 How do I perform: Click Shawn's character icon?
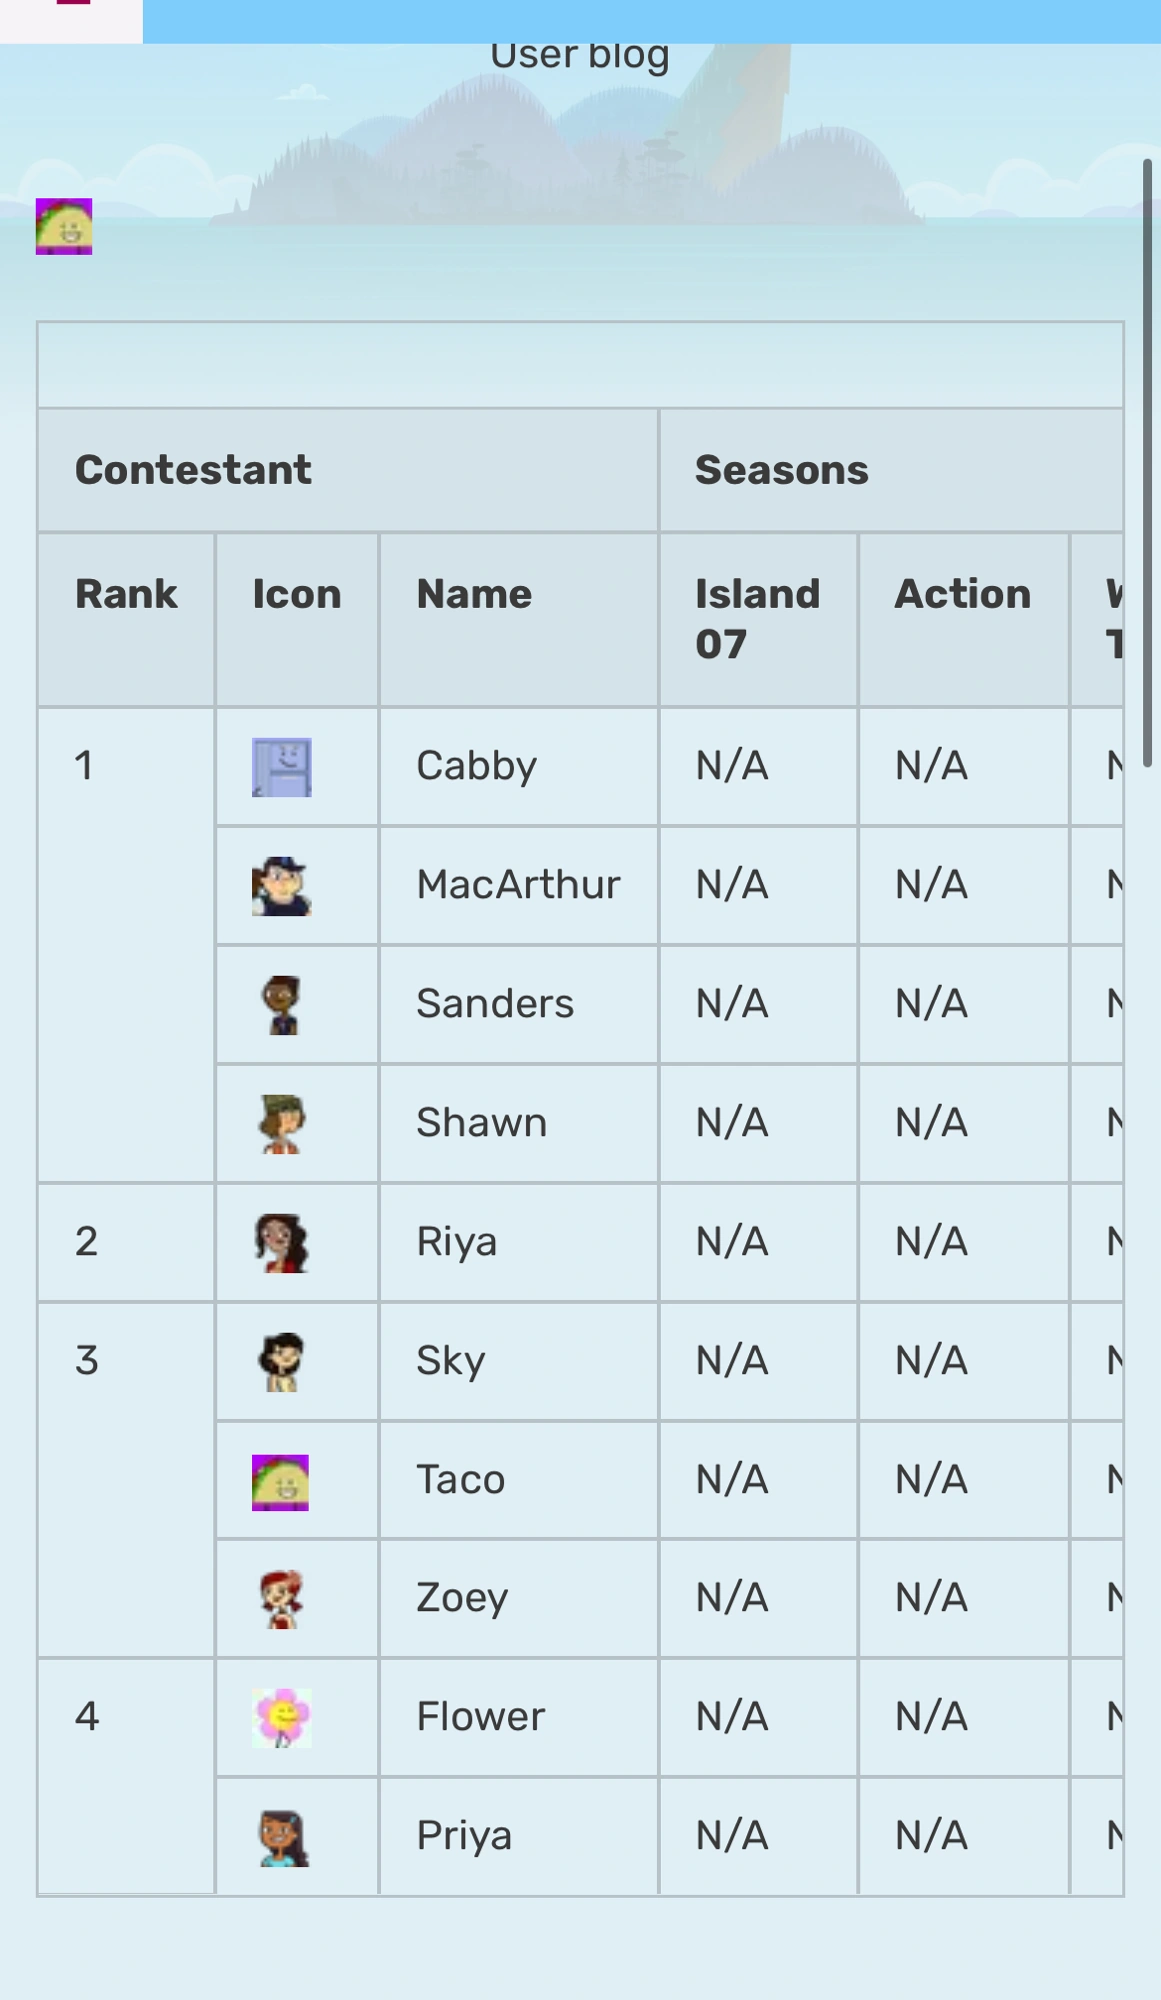point(282,1123)
